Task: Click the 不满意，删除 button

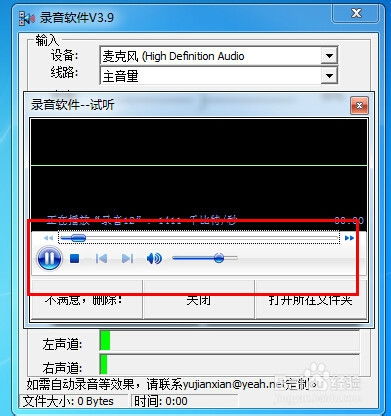Action: [87, 300]
